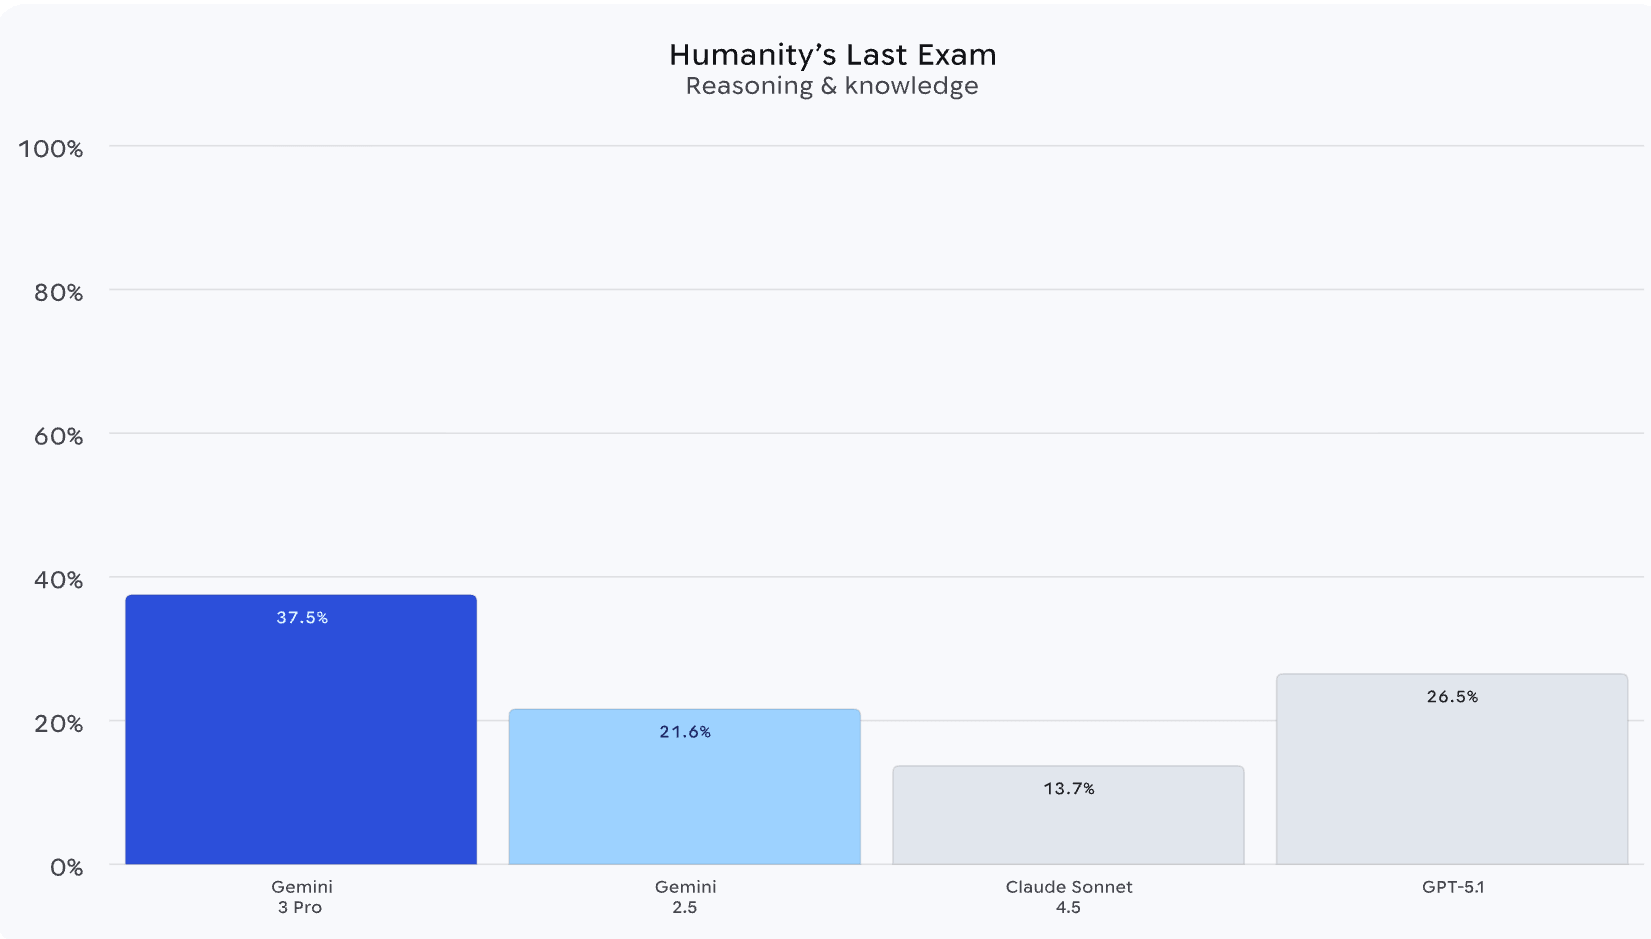Viewport: 1651px width, 939px height.
Task: Click the 80% y-axis label
Action: pyautogui.click(x=58, y=293)
